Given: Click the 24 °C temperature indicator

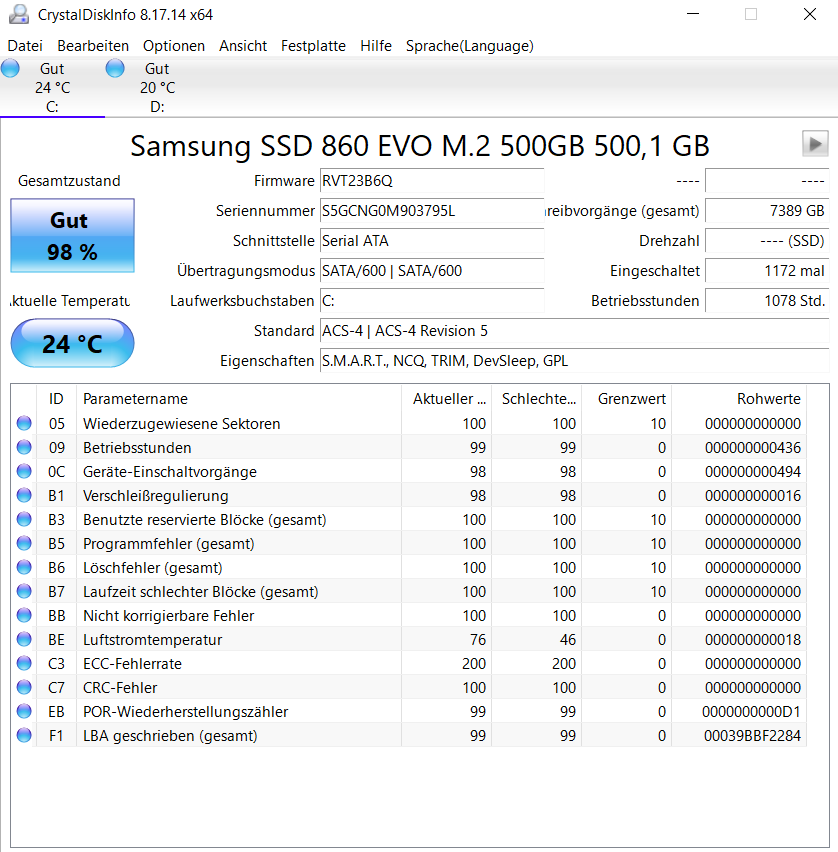Looking at the screenshot, I should coord(71,343).
